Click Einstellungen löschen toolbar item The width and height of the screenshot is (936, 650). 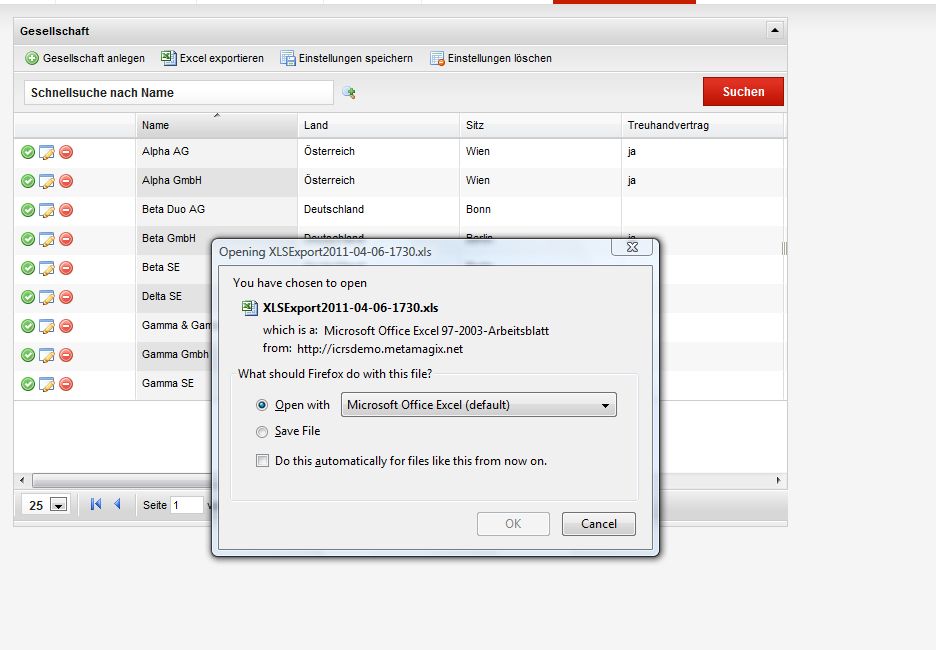pos(491,58)
